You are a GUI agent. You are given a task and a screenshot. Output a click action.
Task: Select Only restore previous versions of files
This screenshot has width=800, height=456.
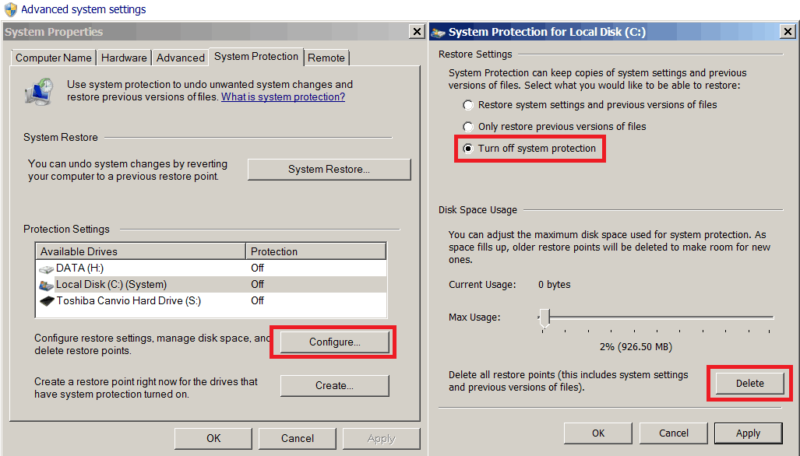[468, 126]
